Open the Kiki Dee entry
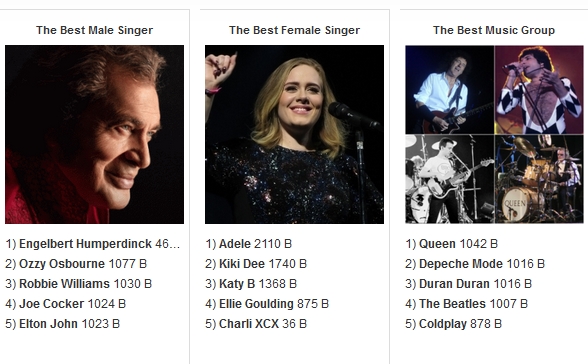Screen dimensions: 588x364 (242, 264)
